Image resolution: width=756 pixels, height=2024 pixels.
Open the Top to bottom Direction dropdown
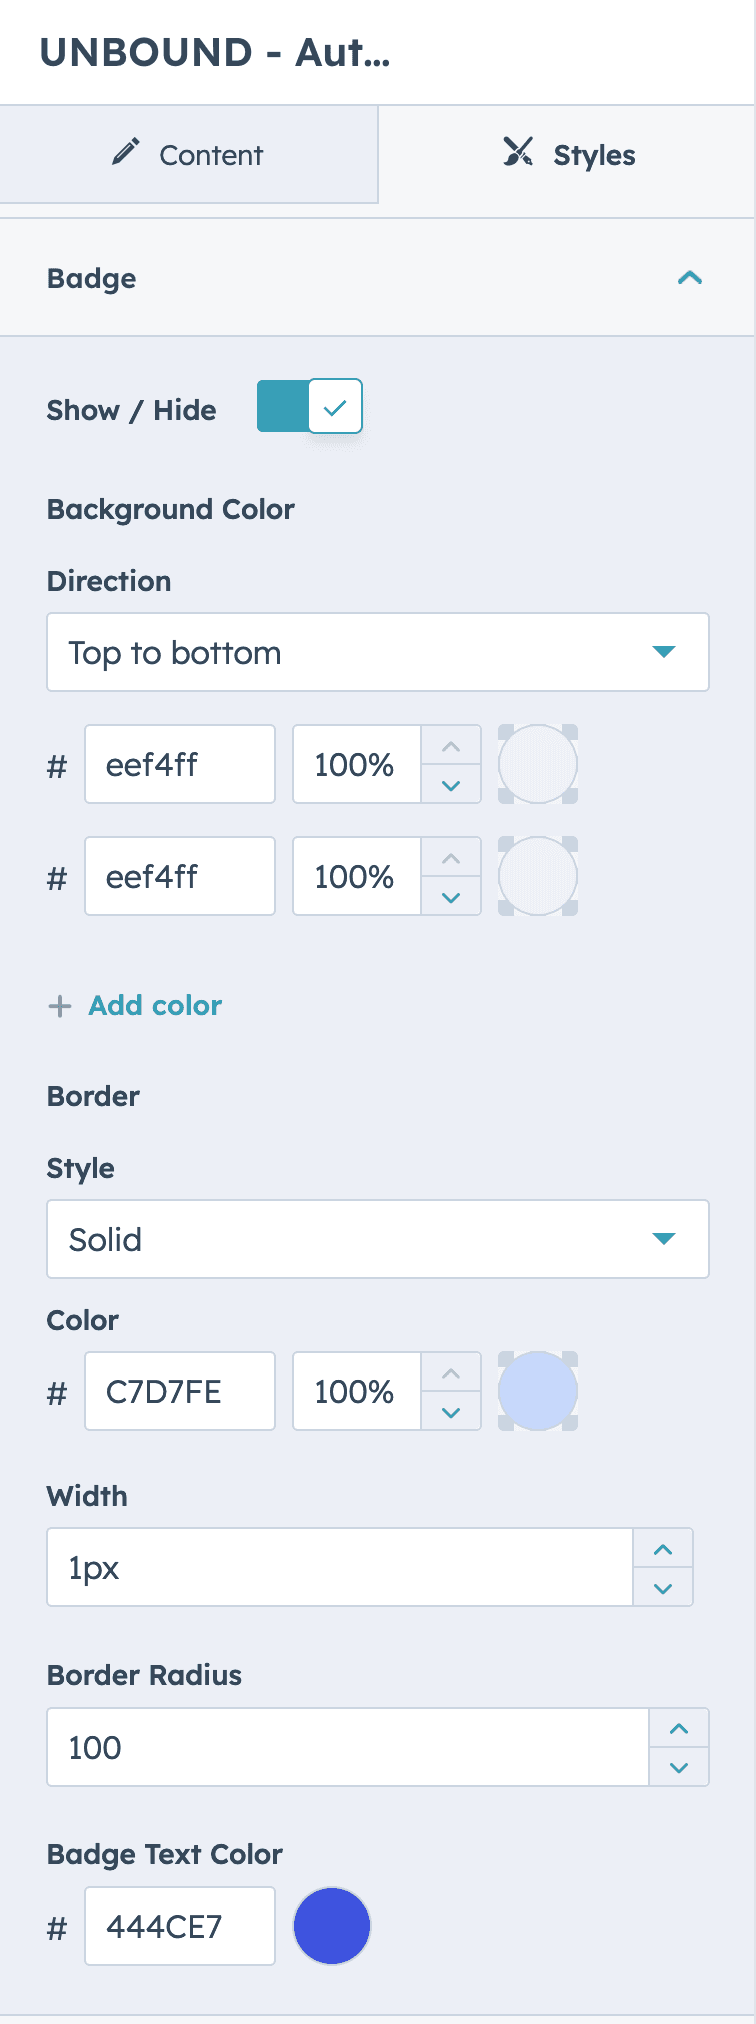coord(377,651)
